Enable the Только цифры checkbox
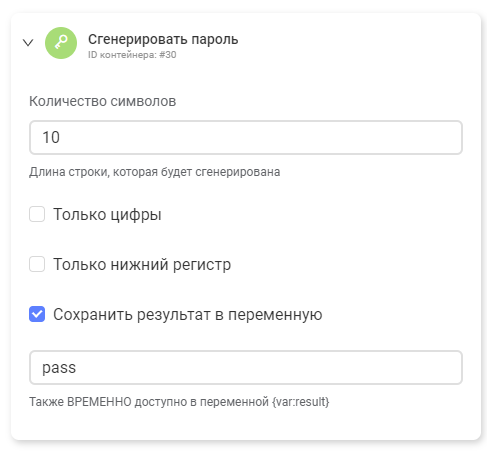This screenshot has width=487, height=452. point(37,214)
